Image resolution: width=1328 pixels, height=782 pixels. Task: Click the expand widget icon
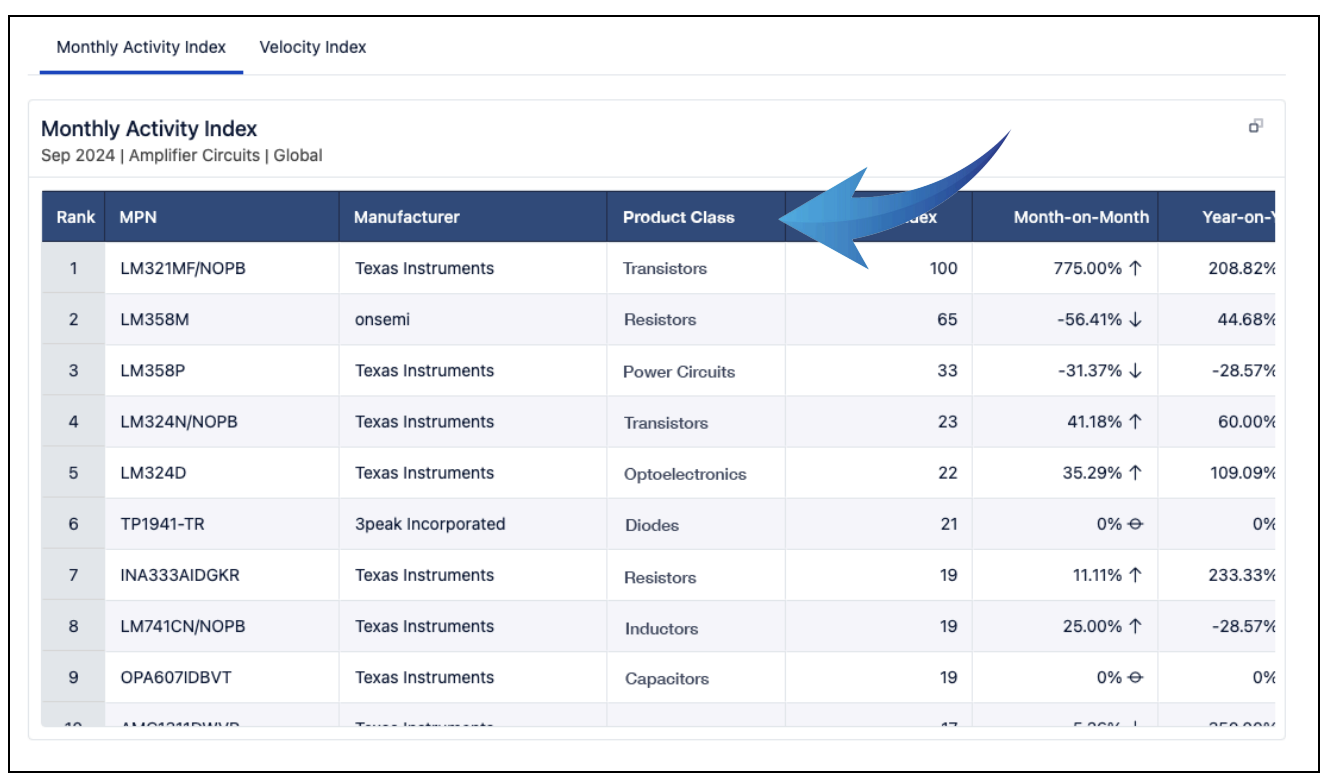pyautogui.click(x=1255, y=126)
